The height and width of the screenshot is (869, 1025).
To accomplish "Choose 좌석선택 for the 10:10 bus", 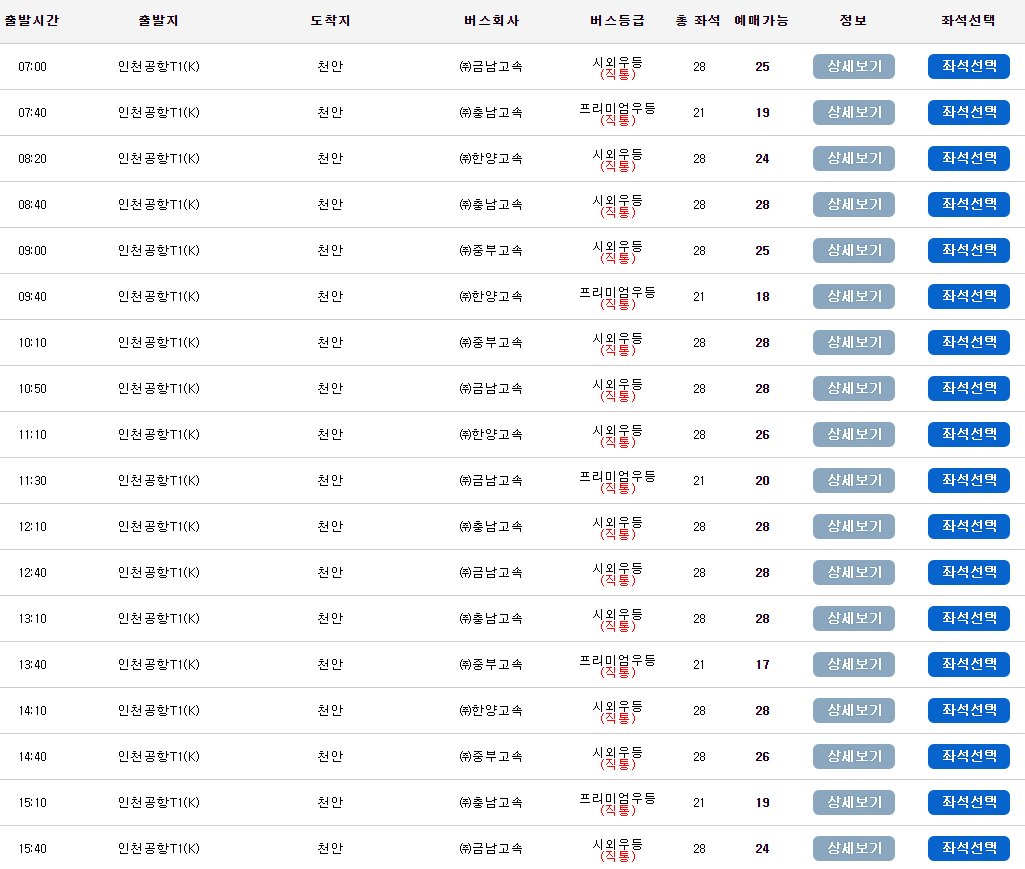I will coord(969,343).
